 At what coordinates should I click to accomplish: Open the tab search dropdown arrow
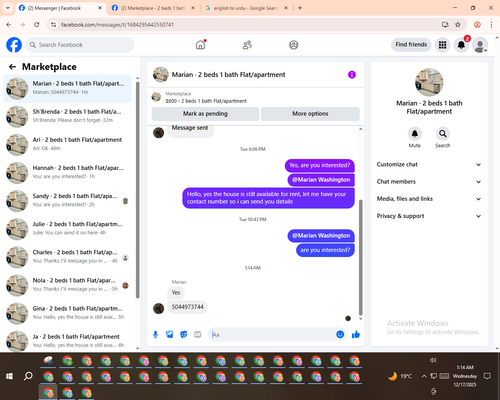7,8
